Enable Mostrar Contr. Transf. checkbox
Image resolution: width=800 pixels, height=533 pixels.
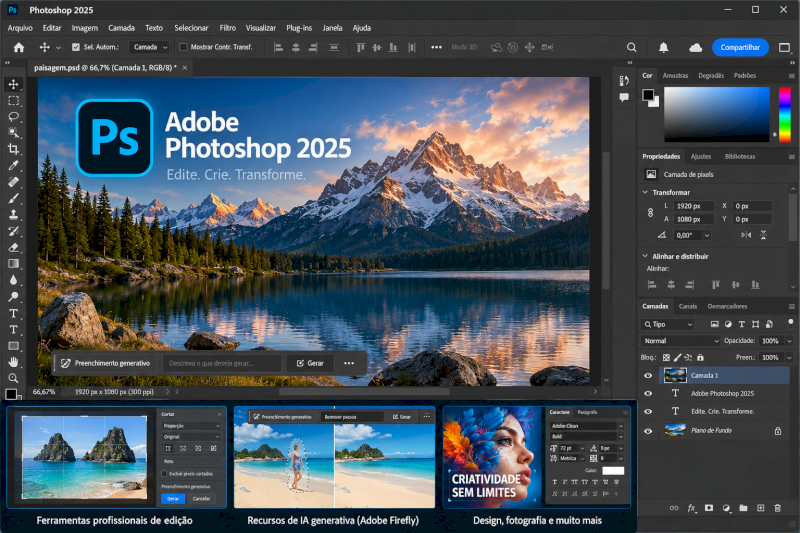pos(183,47)
